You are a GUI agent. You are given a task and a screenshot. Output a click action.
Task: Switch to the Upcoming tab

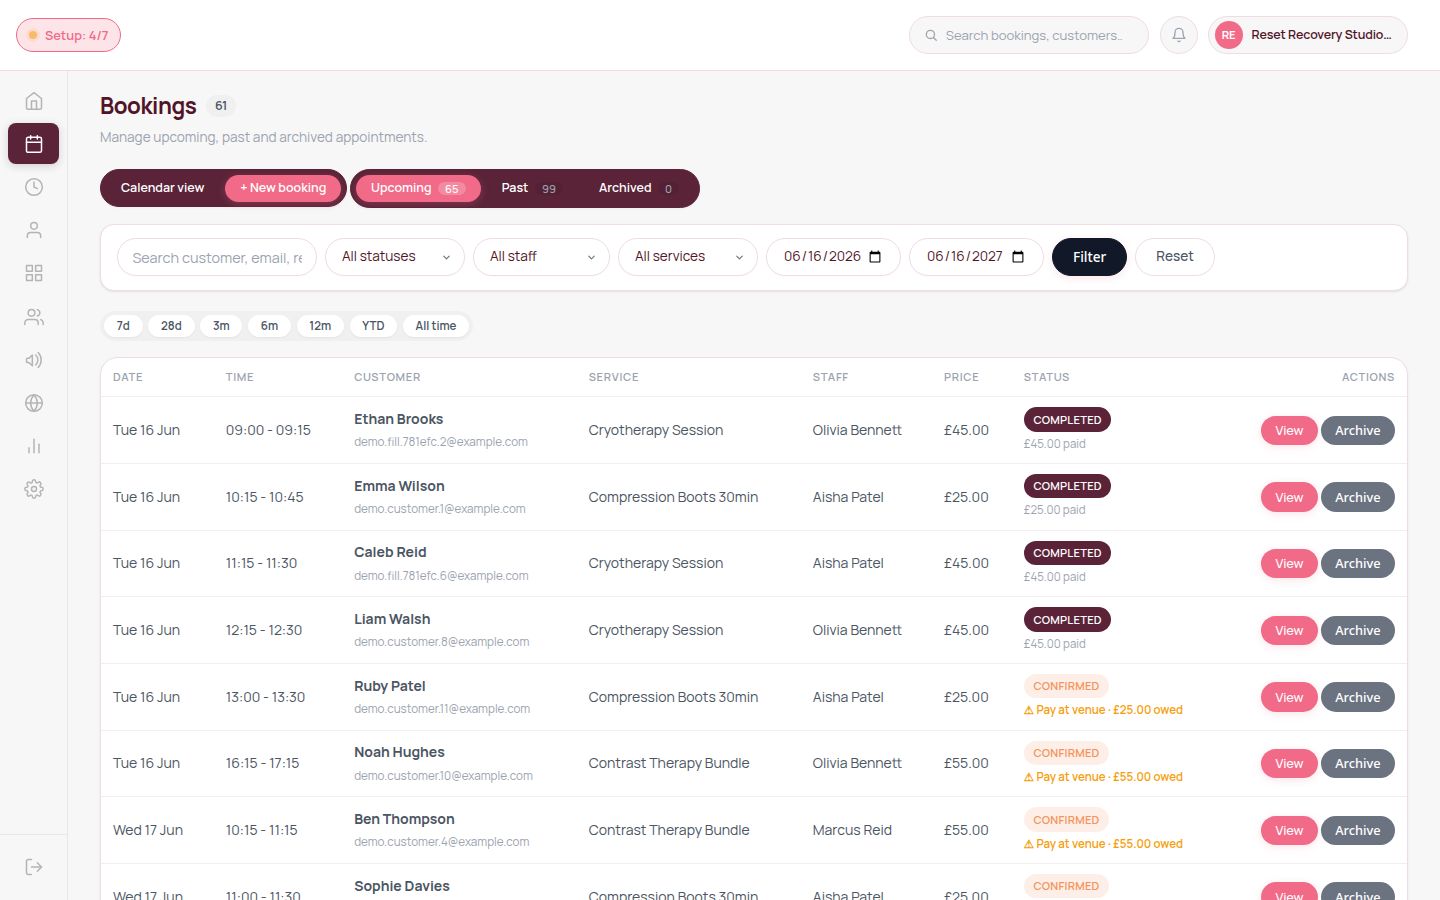click(418, 188)
